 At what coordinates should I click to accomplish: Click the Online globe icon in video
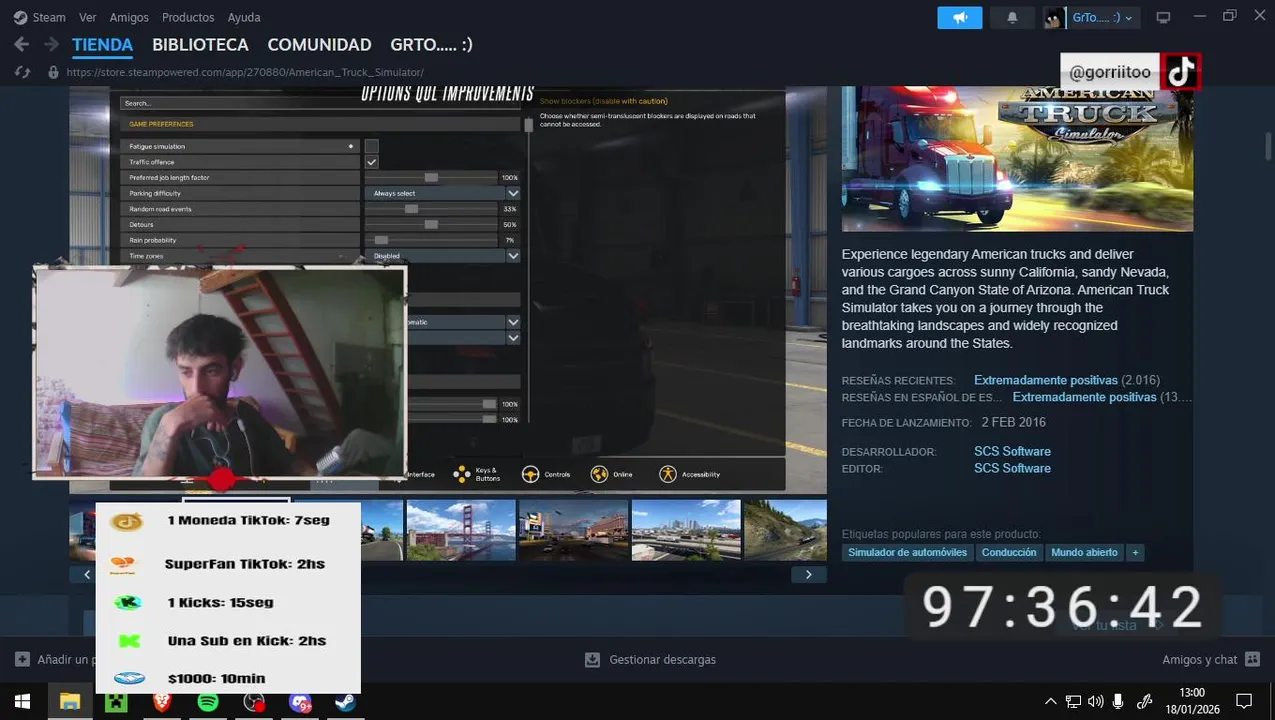coord(599,474)
